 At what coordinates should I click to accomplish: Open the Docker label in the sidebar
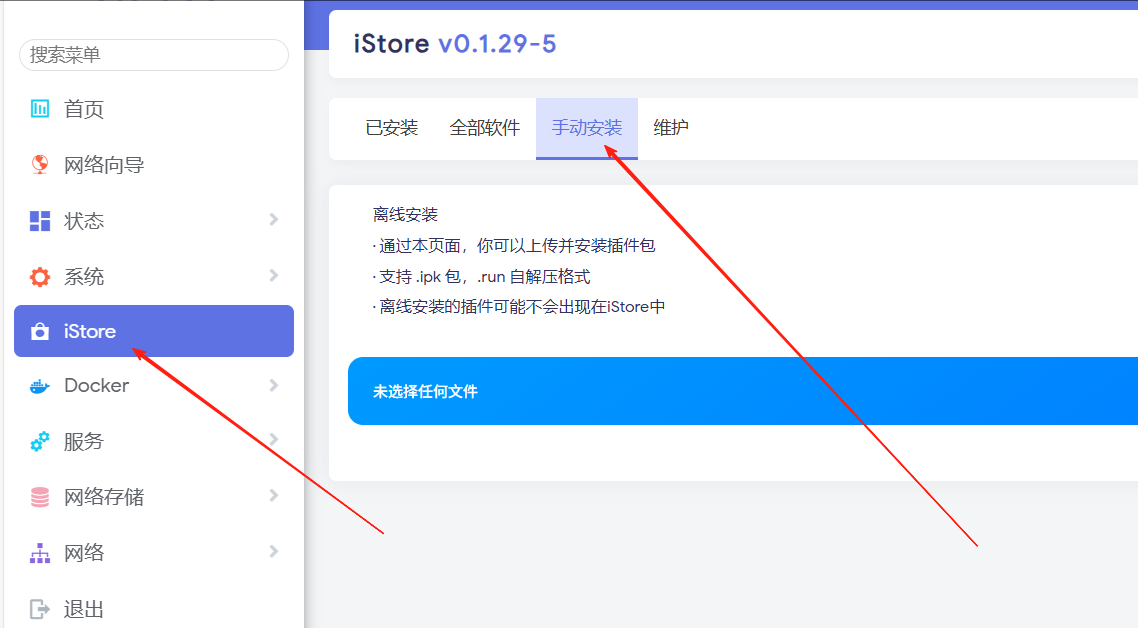point(97,386)
